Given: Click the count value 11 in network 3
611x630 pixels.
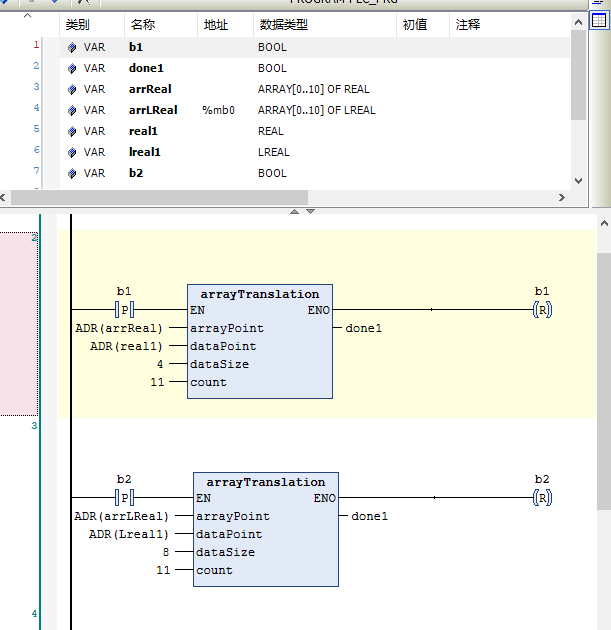Looking at the screenshot, I should [x=163, y=570].
